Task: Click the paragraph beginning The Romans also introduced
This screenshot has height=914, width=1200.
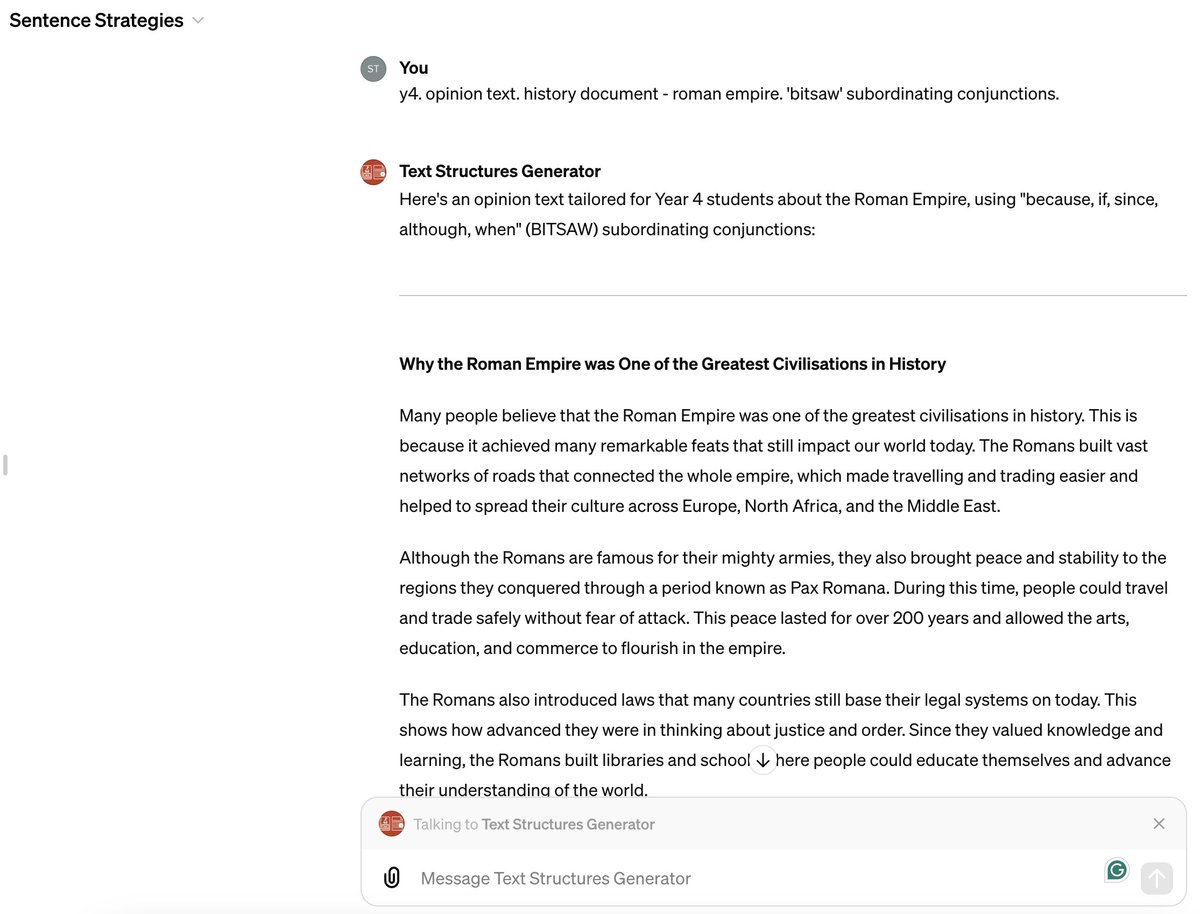Action: point(785,745)
